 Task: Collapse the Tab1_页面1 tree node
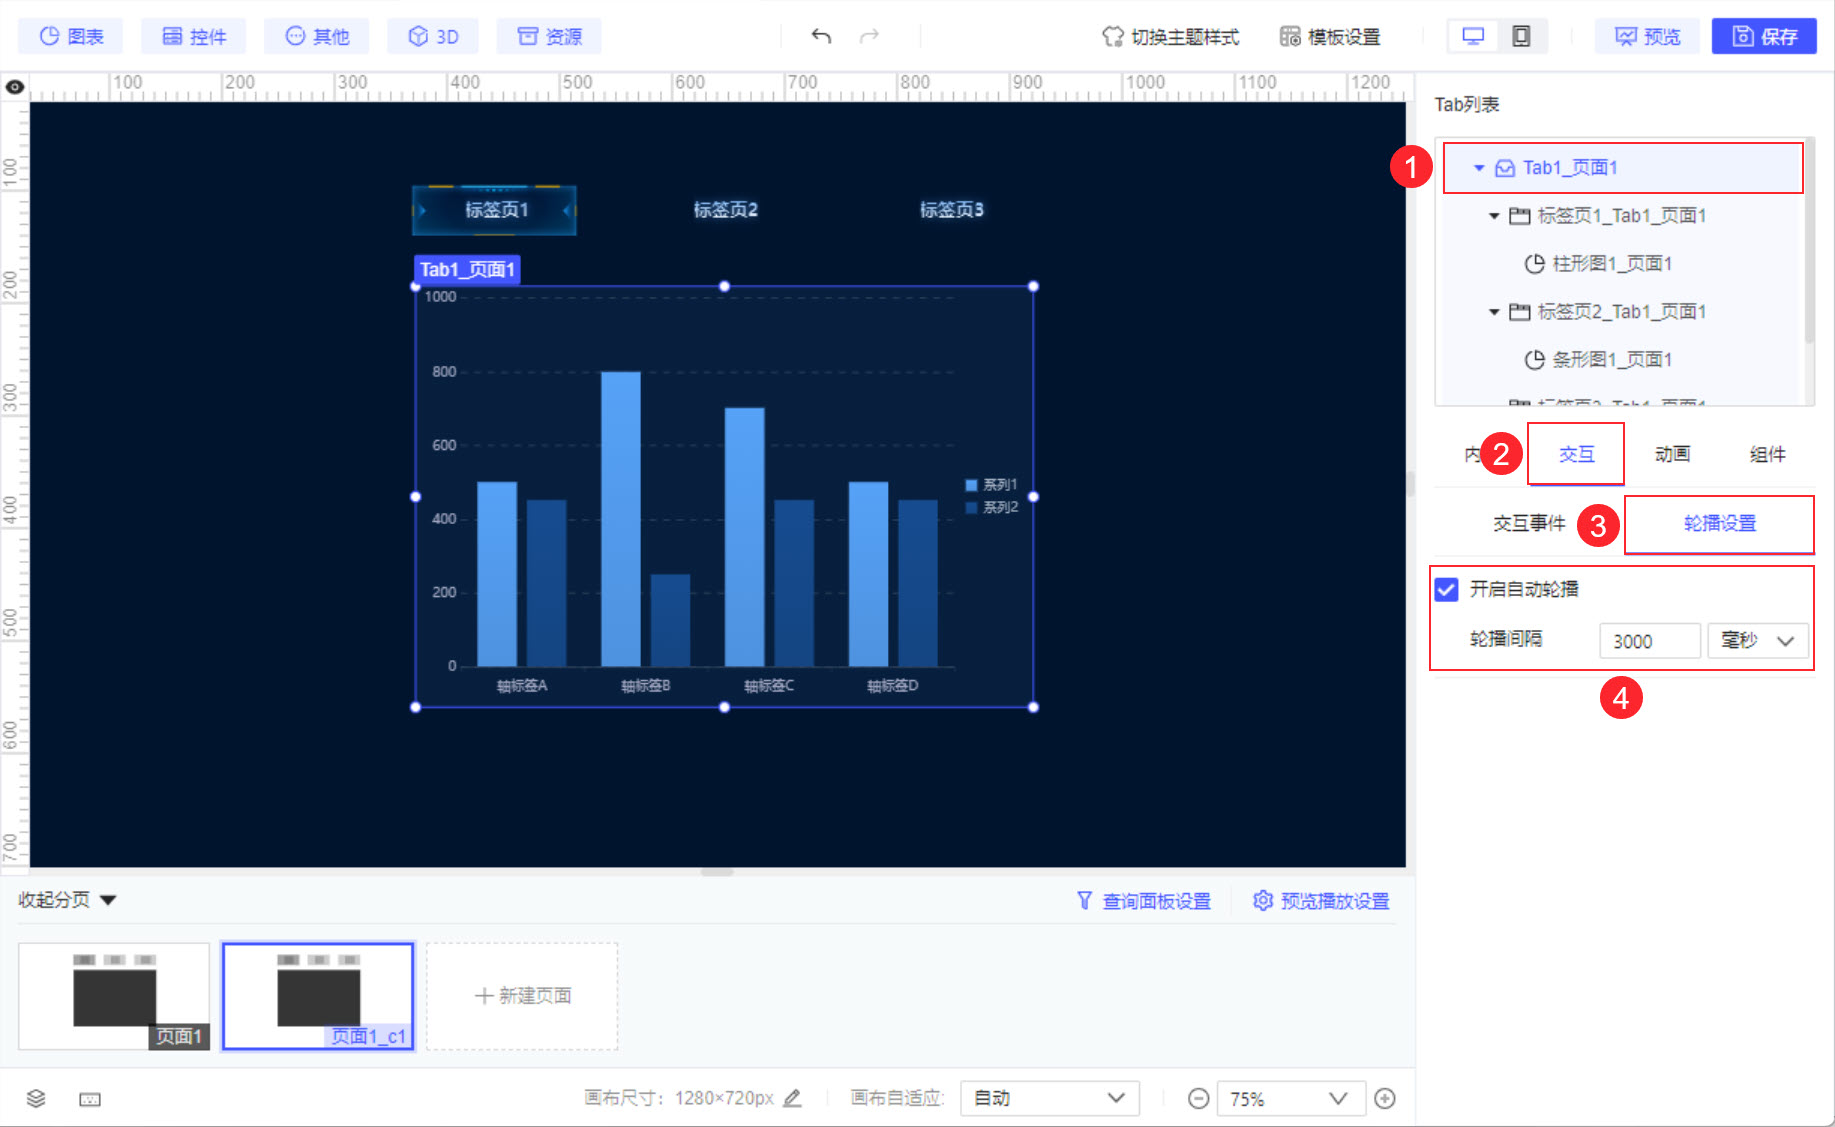pos(1479,168)
